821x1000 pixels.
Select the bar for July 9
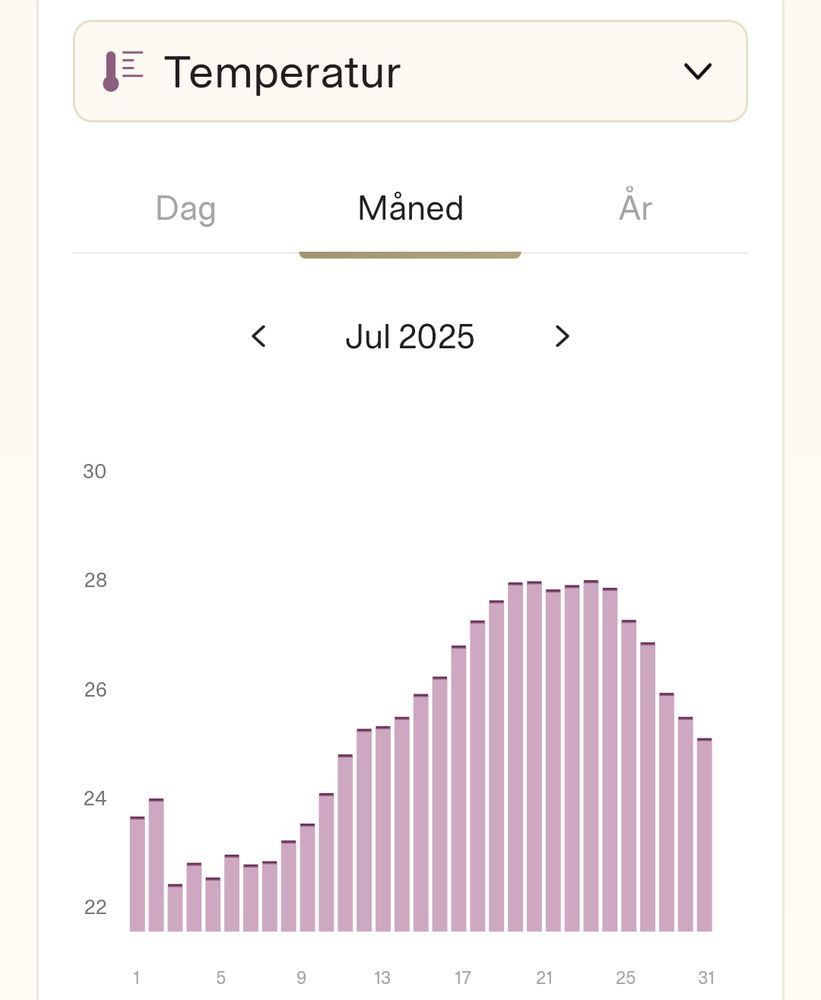288,887
